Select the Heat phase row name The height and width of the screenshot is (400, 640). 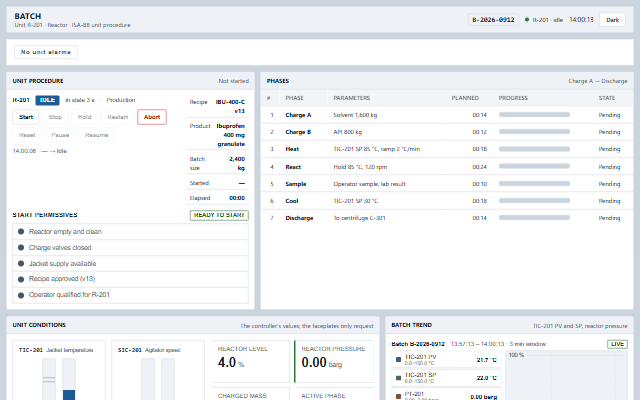click(x=292, y=149)
